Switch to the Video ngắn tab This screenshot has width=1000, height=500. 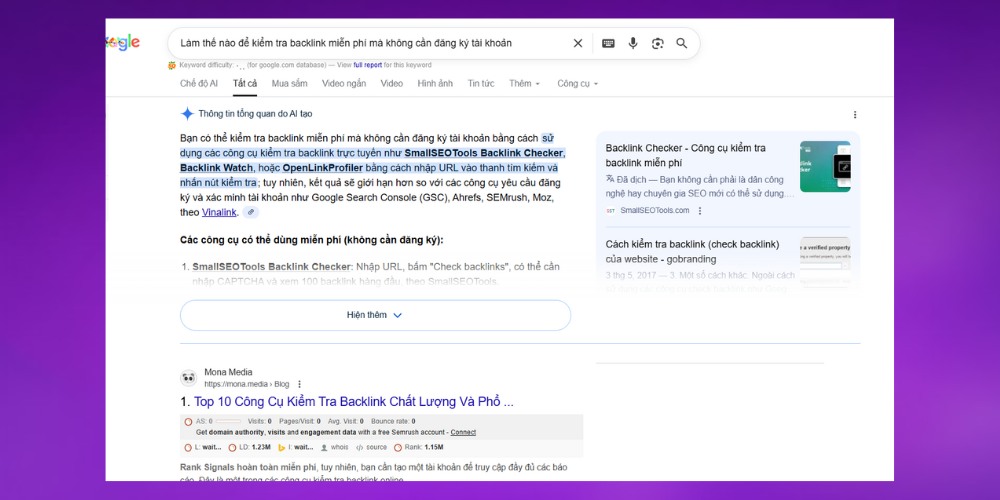click(x=343, y=83)
